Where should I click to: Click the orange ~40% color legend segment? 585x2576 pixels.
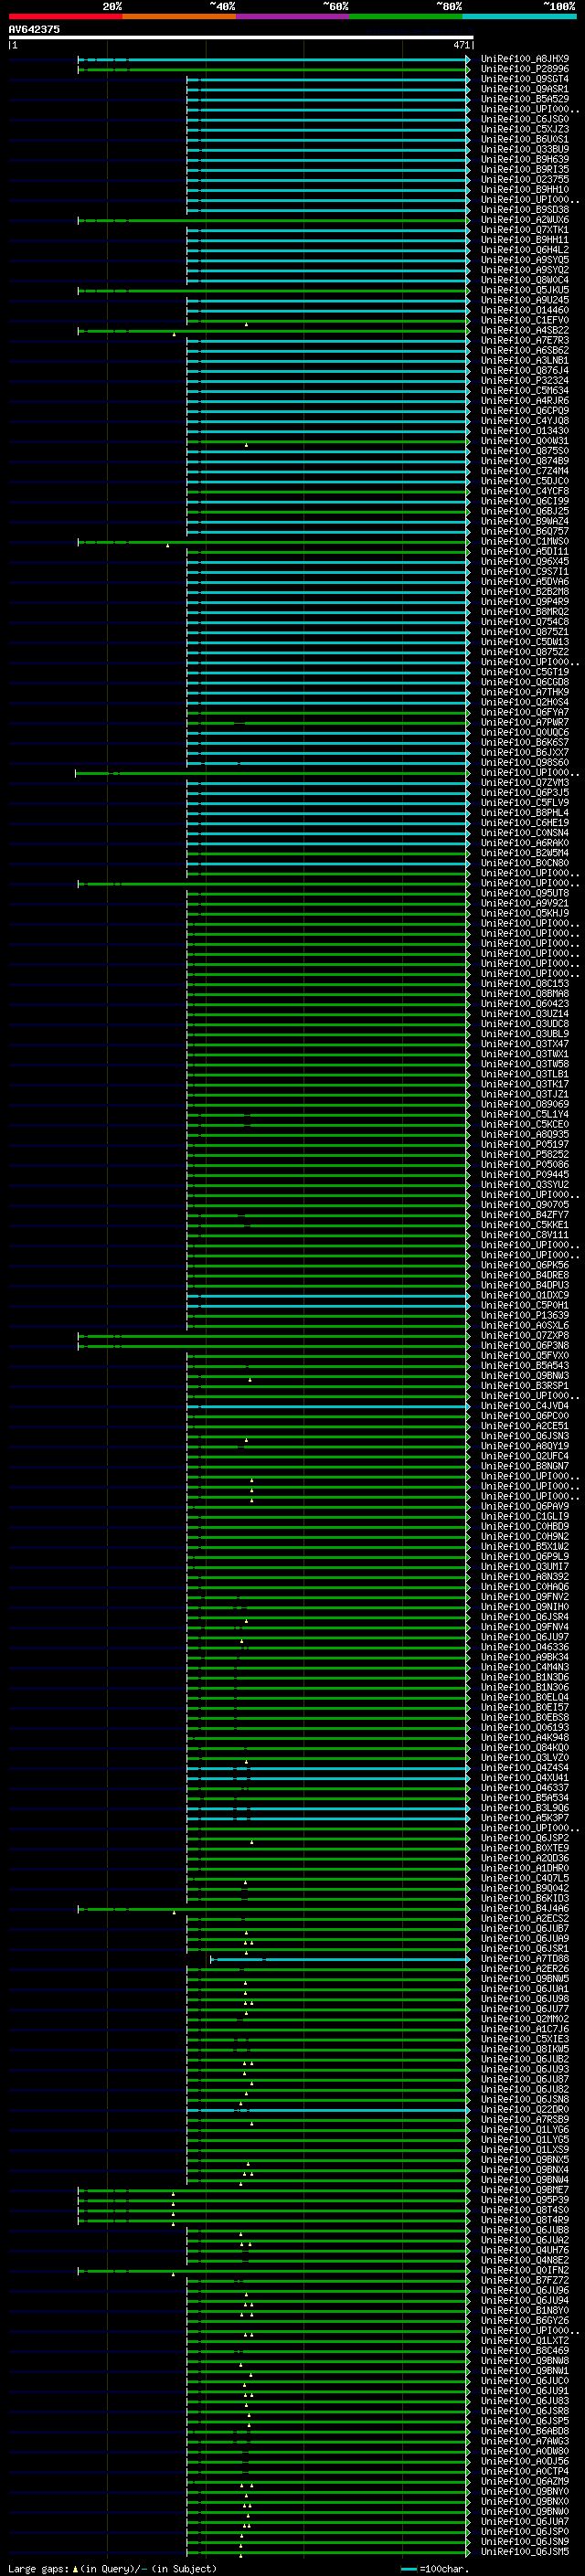179,16
